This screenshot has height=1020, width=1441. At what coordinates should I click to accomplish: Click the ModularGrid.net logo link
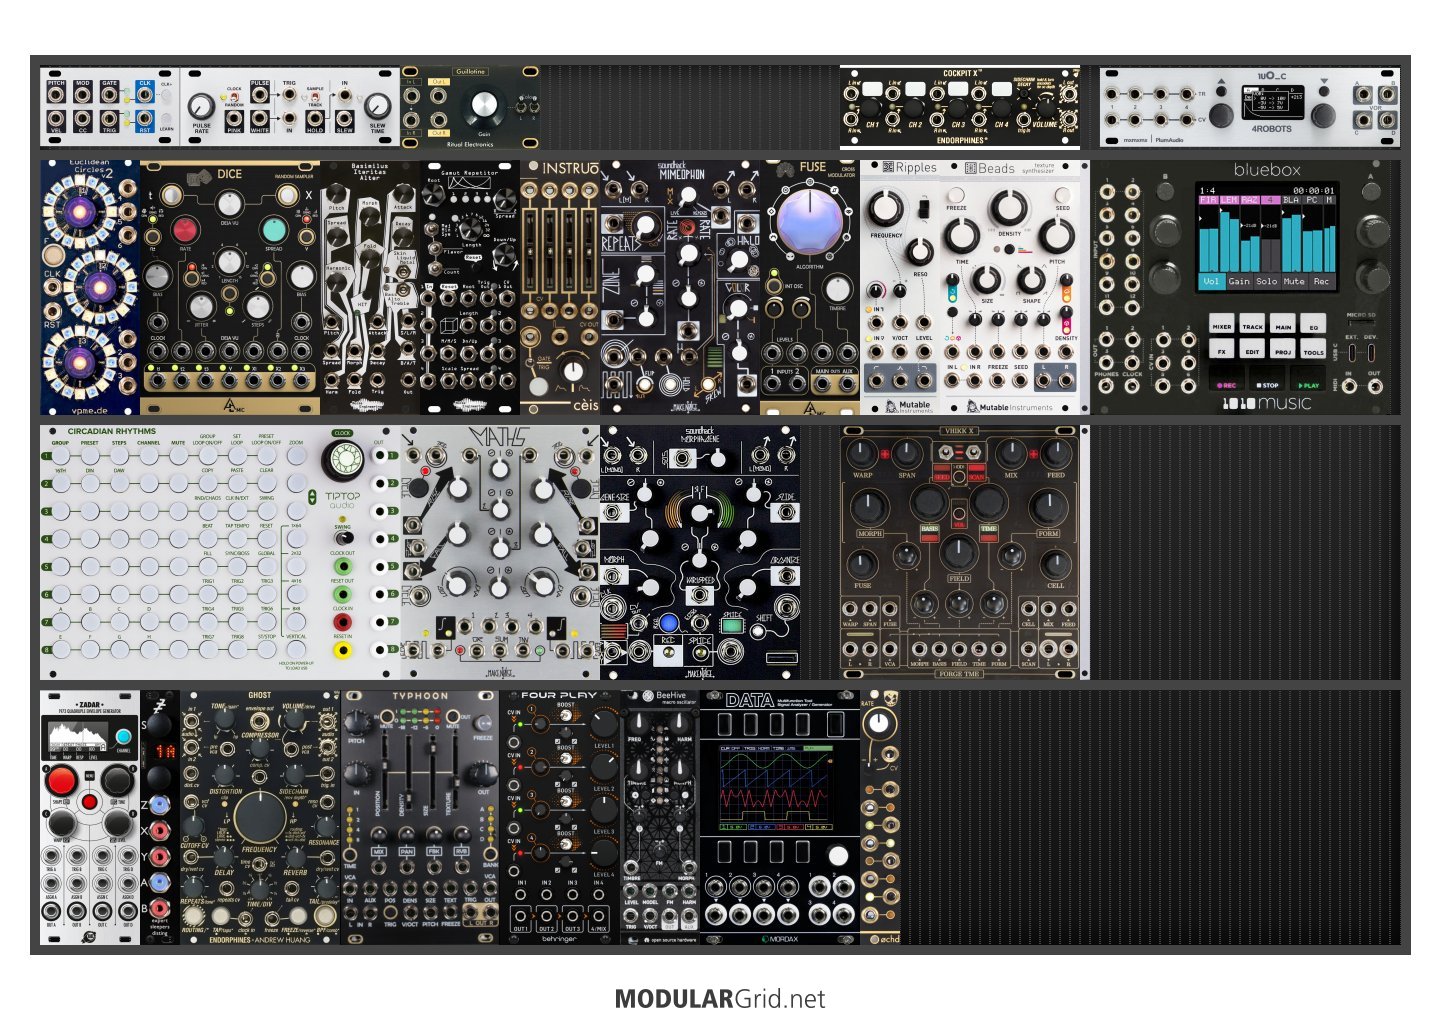720,998
